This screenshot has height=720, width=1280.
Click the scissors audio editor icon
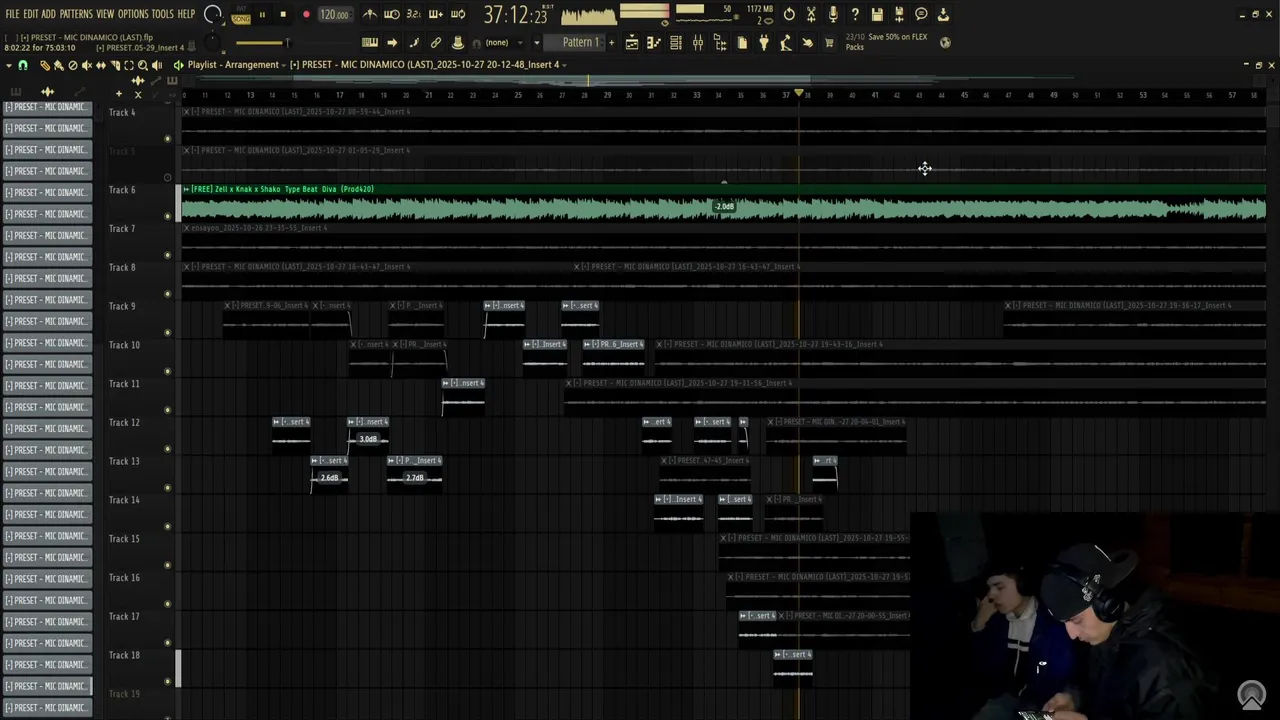coord(811,14)
